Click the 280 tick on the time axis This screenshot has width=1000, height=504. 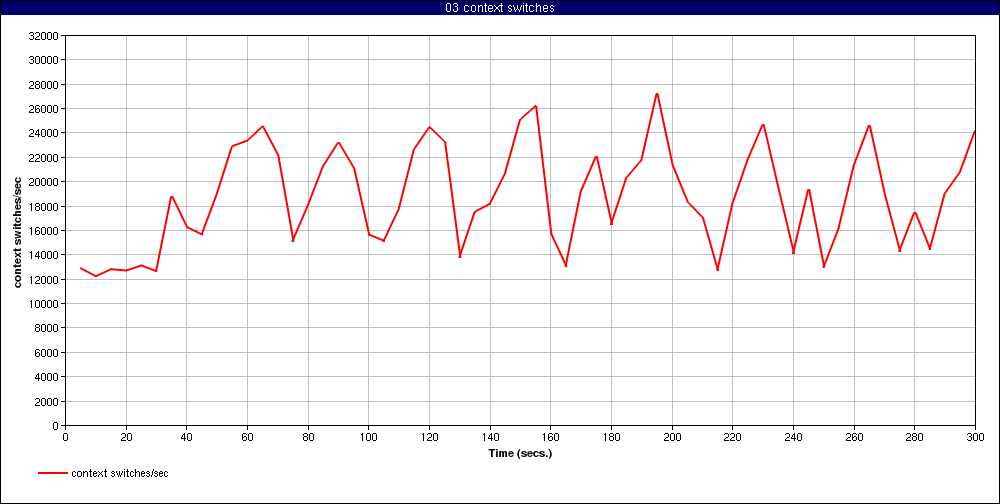[x=915, y=438]
